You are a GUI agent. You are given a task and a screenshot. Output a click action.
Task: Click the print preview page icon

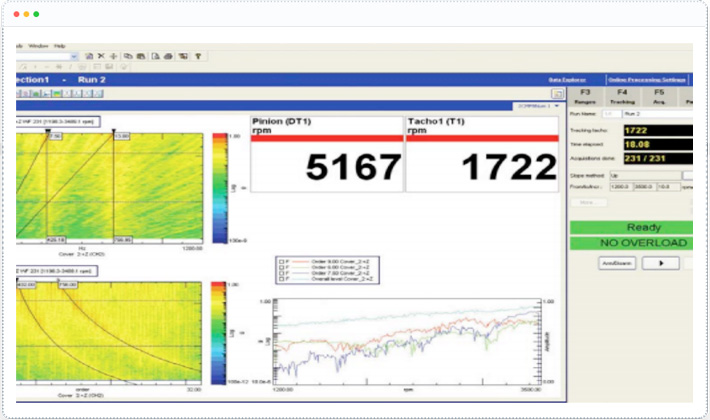pyautogui.click(x=154, y=56)
